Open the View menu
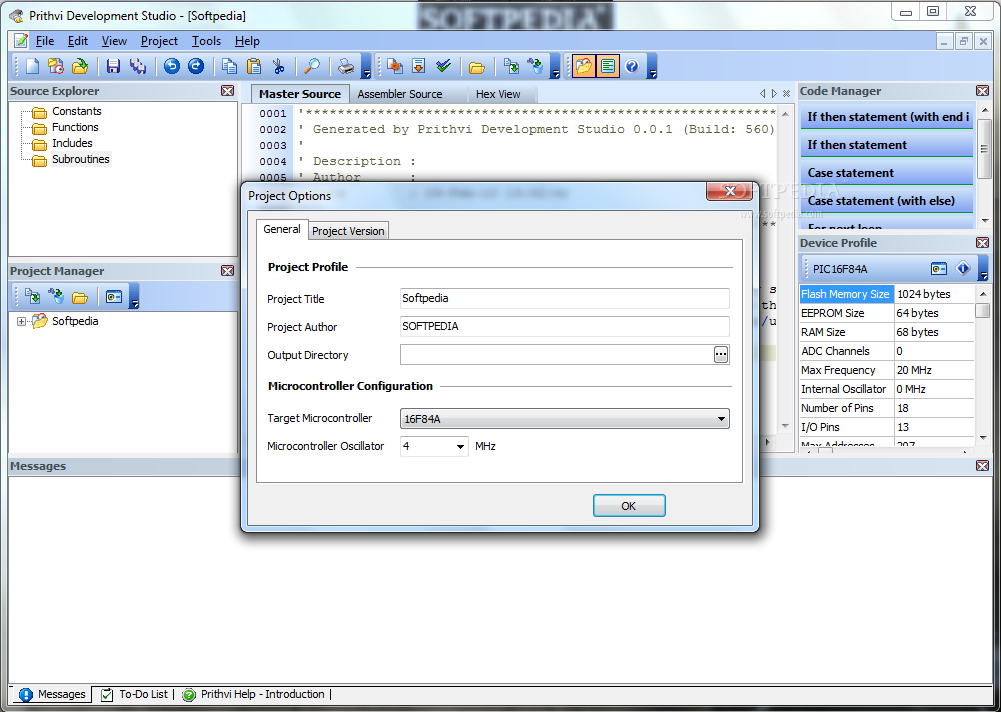The width and height of the screenshot is (1001, 712). (x=114, y=41)
